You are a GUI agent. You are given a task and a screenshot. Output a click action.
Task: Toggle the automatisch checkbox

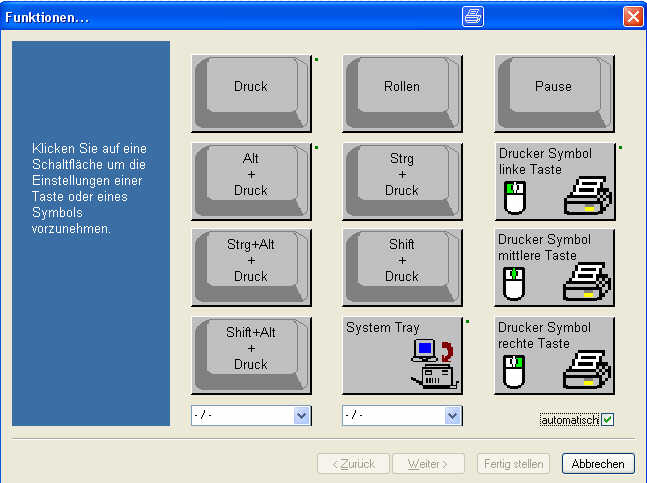pyautogui.click(x=607, y=420)
